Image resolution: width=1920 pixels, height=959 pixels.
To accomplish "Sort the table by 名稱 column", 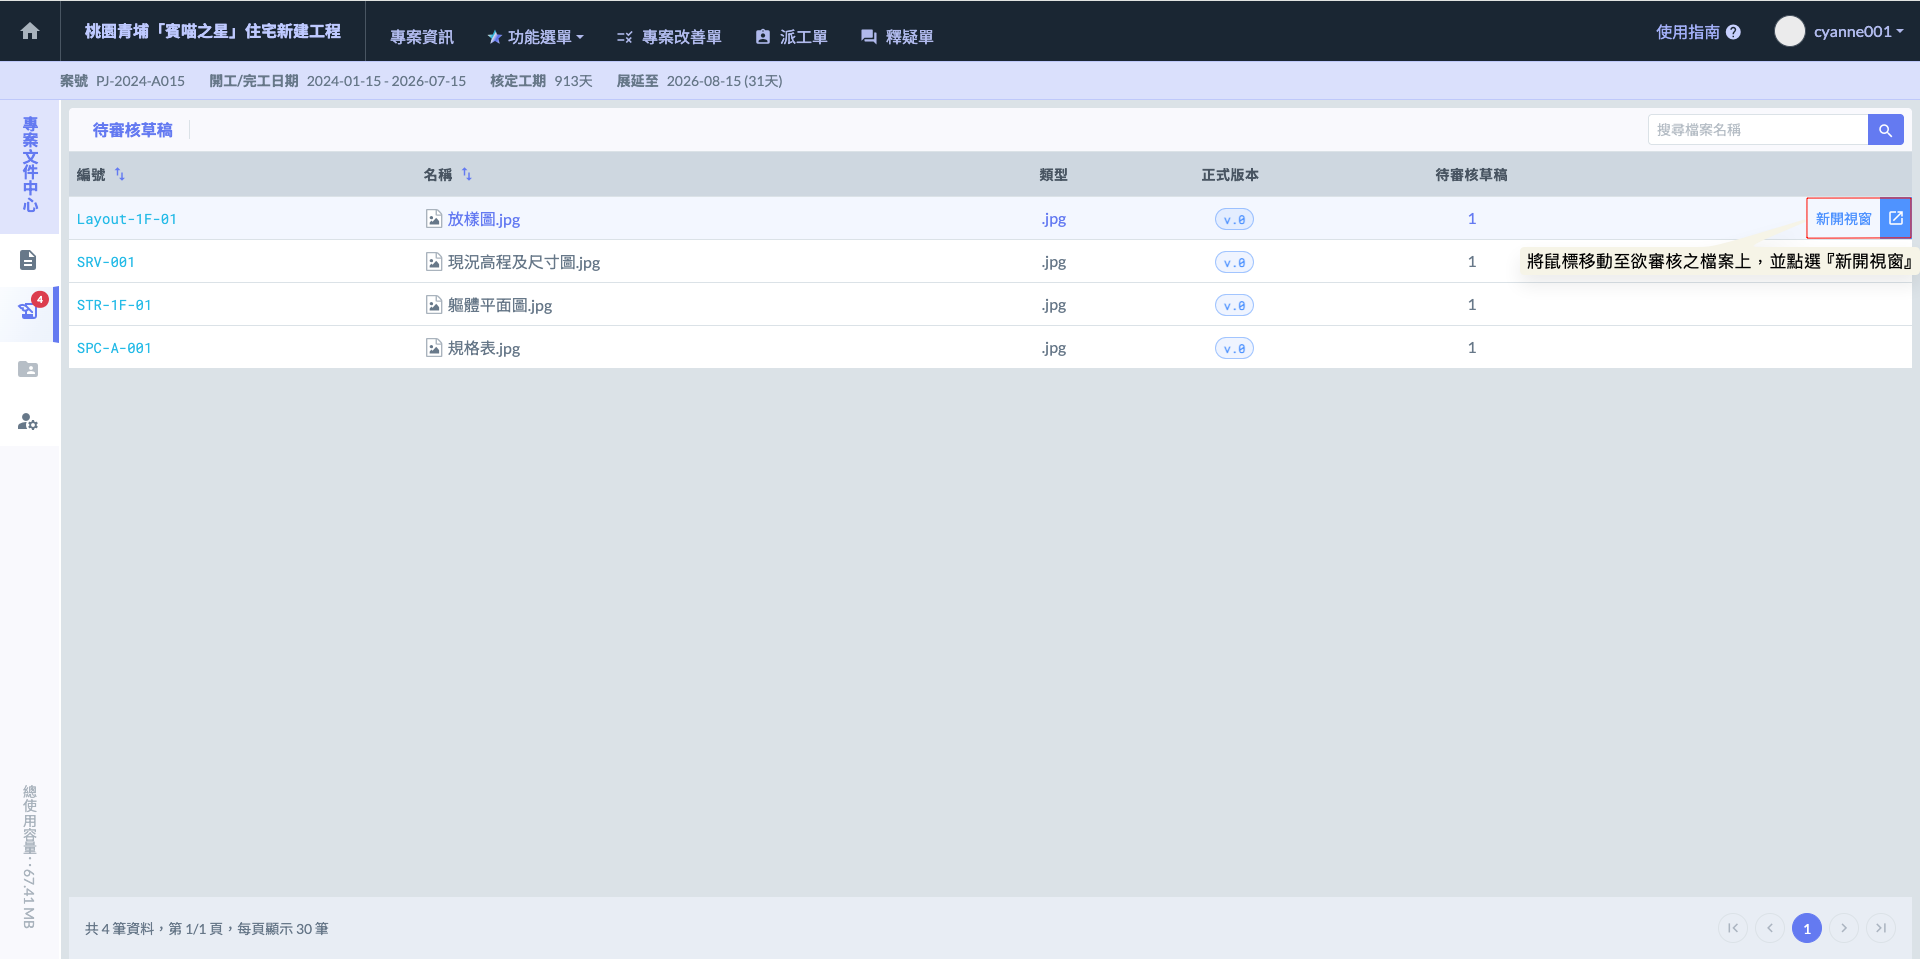I will pos(466,175).
